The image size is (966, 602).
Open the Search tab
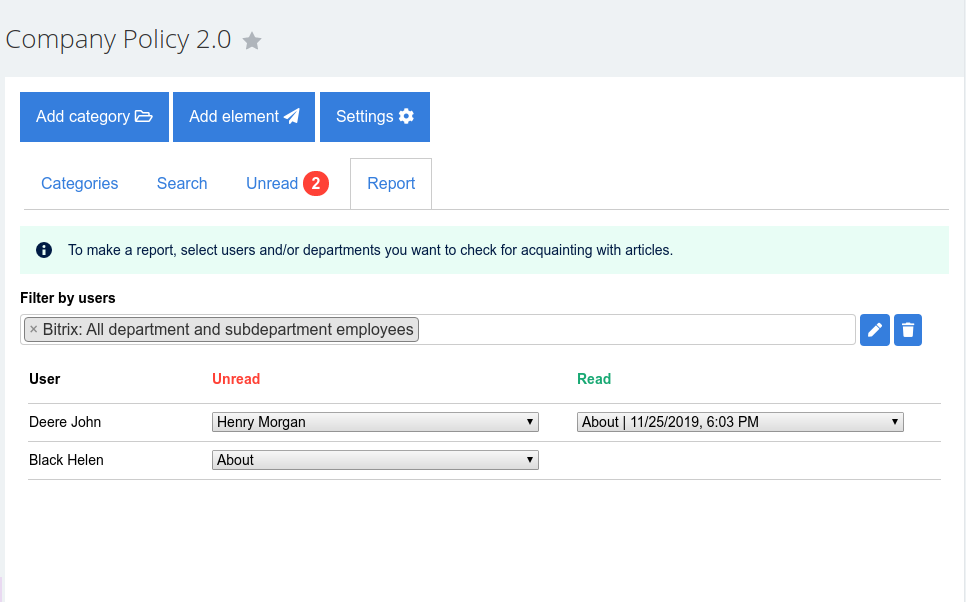click(x=182, y=184)
